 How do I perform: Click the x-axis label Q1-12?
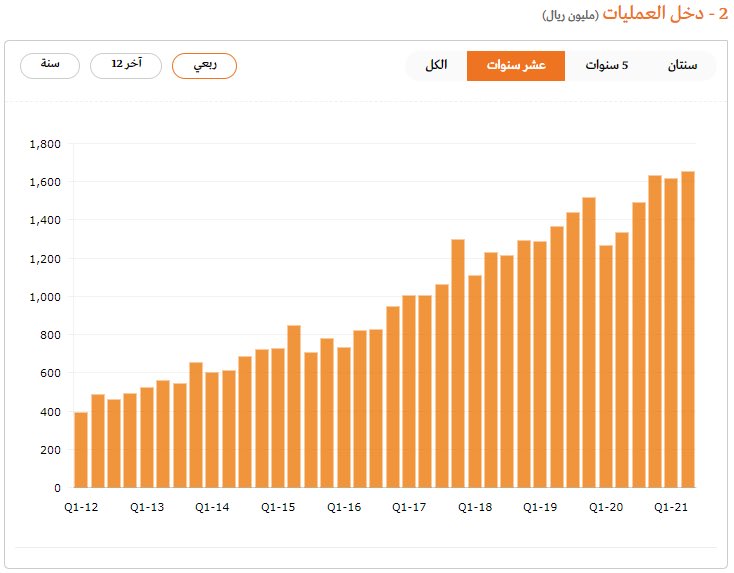81,507
